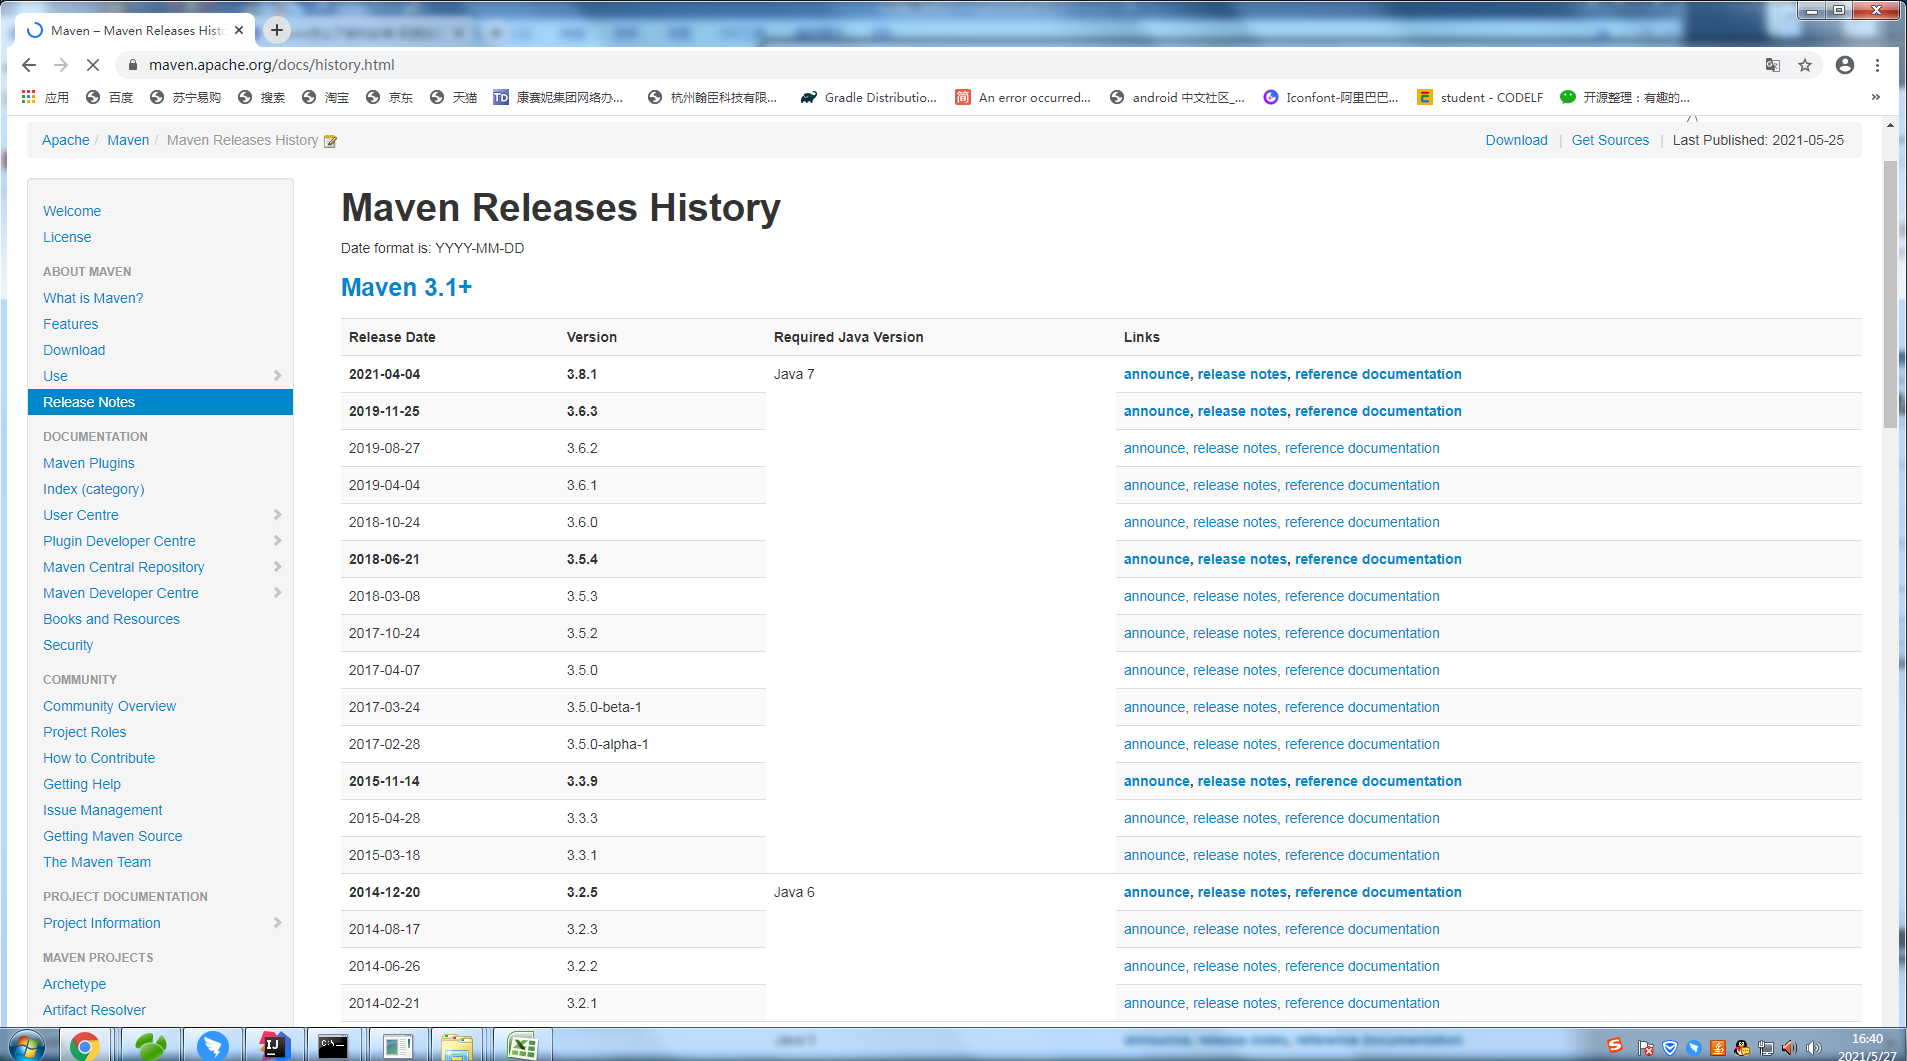
Task: Open the Google Translate icon in address bar
Action: coord(1772,64)
